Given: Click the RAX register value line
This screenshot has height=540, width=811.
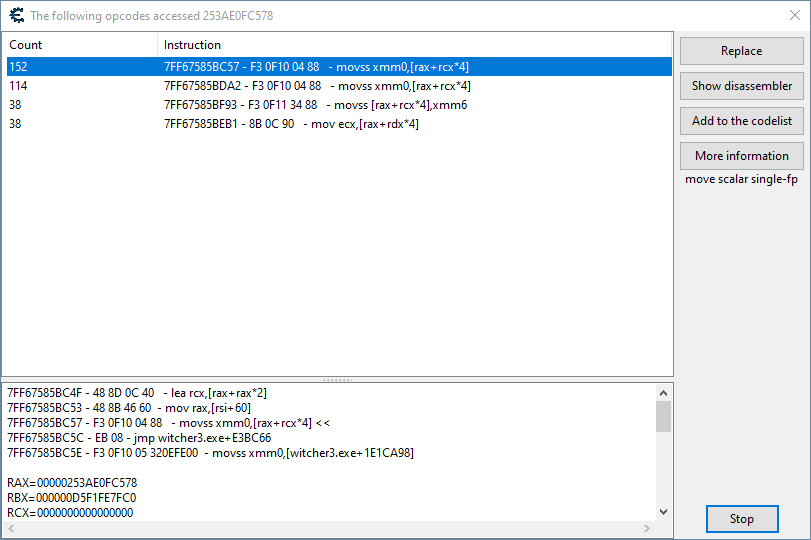Looking at the screenshot, I should (72, 482).
